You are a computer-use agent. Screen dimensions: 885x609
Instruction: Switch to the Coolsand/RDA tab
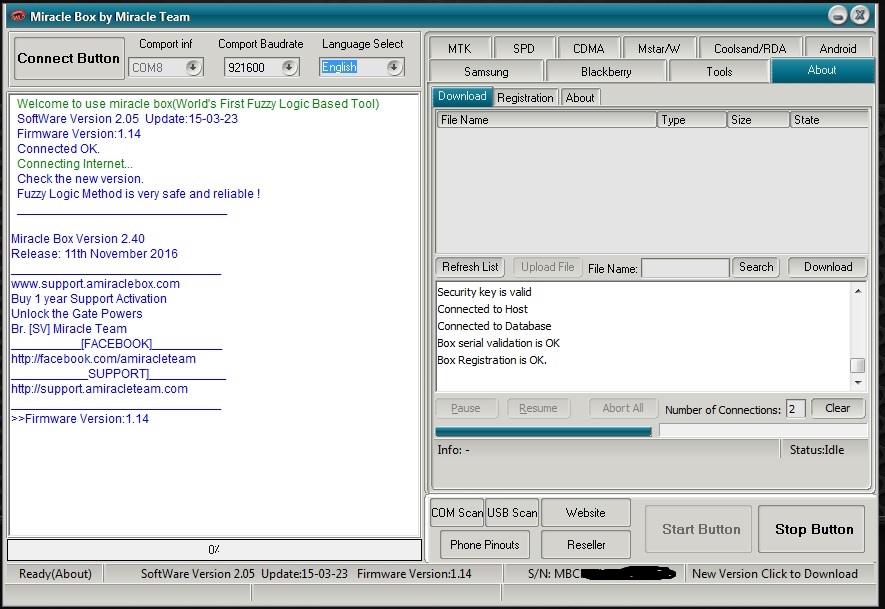point(750,49)
